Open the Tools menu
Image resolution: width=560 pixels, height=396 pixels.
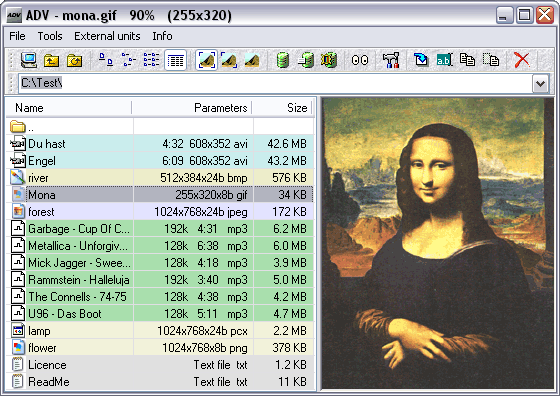(50, 36)
